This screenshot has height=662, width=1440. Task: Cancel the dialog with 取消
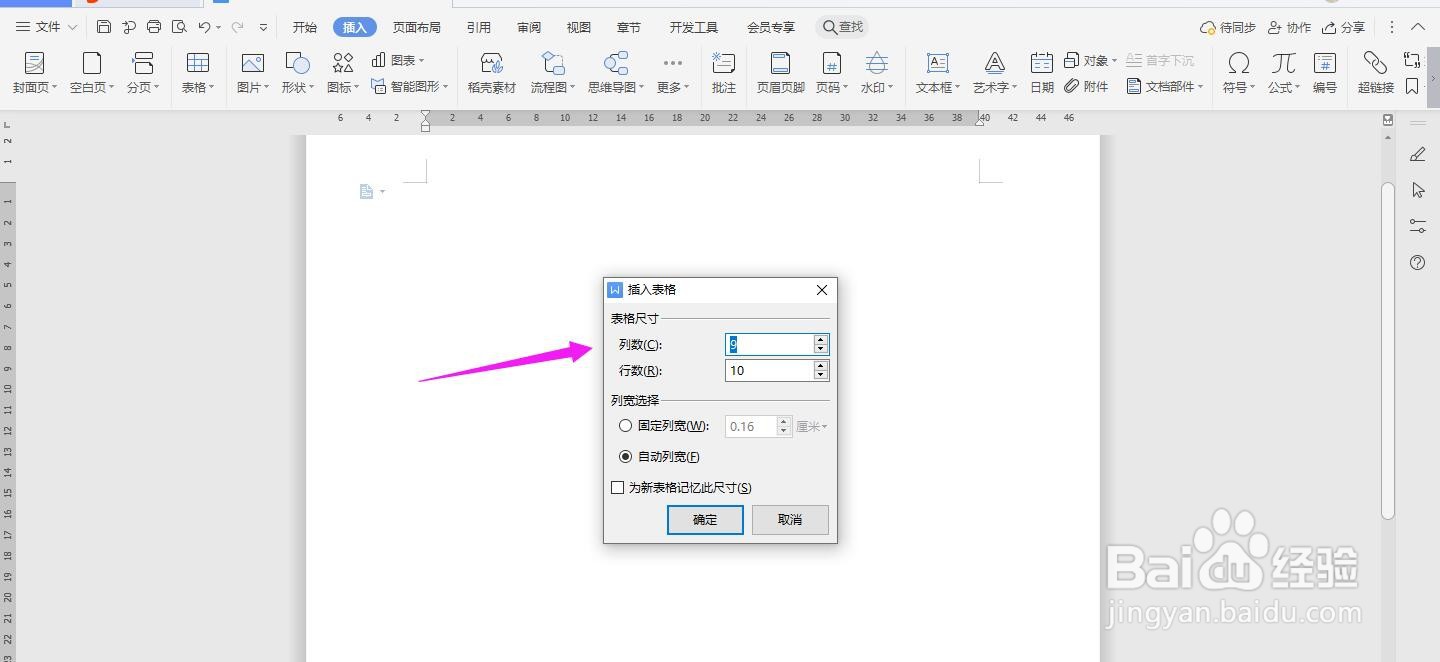[790, 519]
